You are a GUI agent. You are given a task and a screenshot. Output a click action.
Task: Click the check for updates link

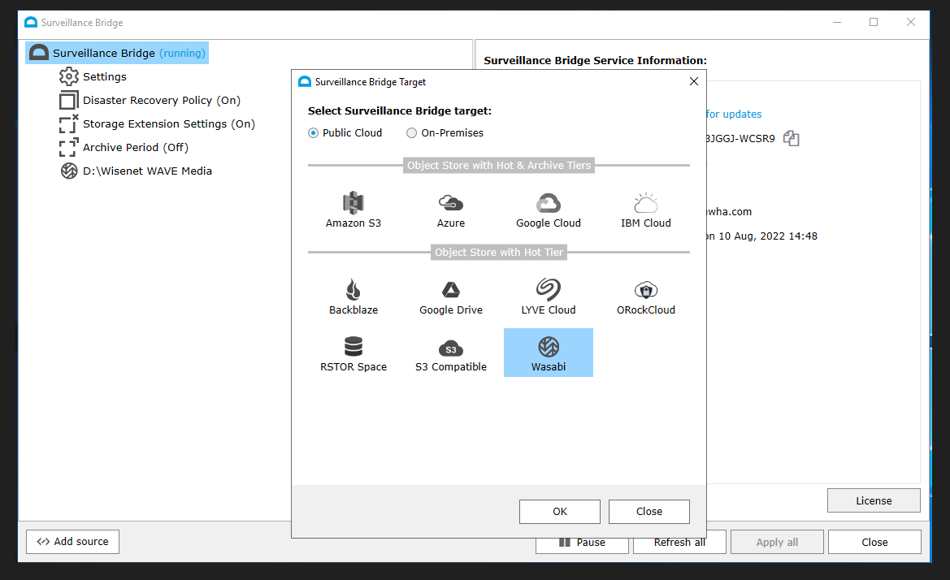(734, 114)
